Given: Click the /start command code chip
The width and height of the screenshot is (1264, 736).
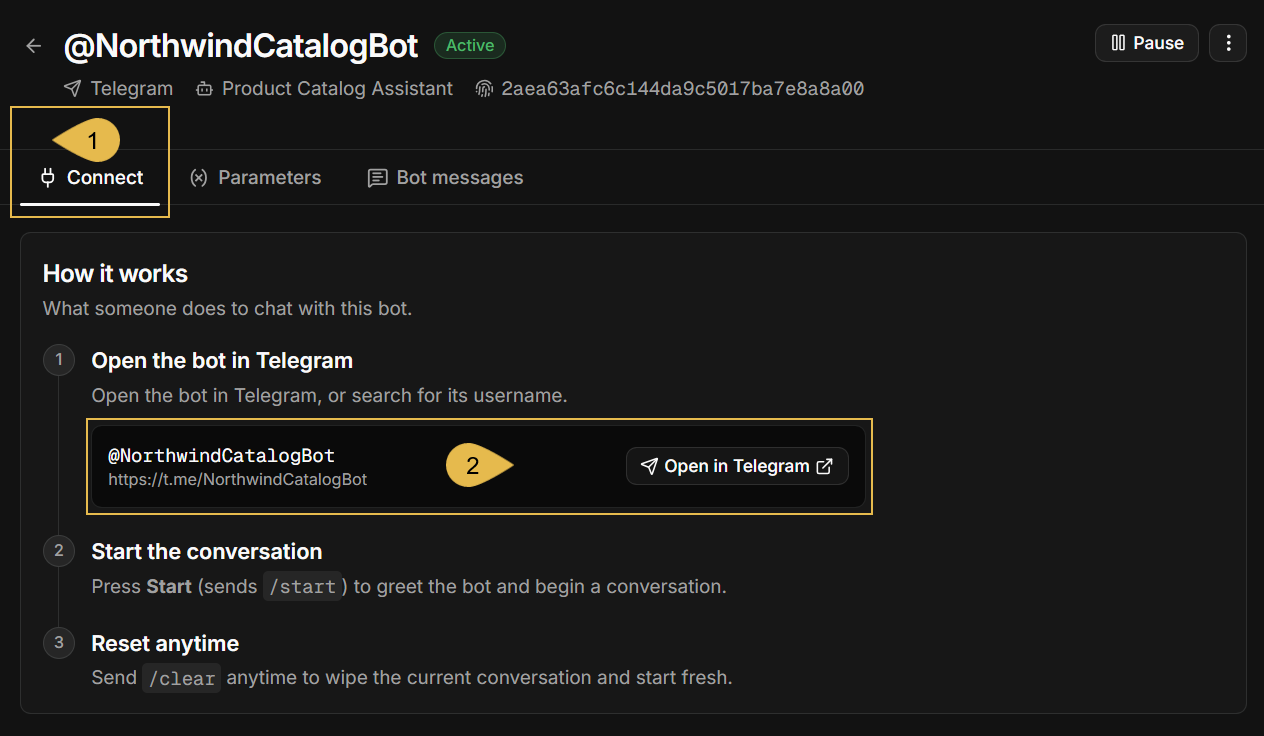Looking at the screenshot, I should point(305,587).
